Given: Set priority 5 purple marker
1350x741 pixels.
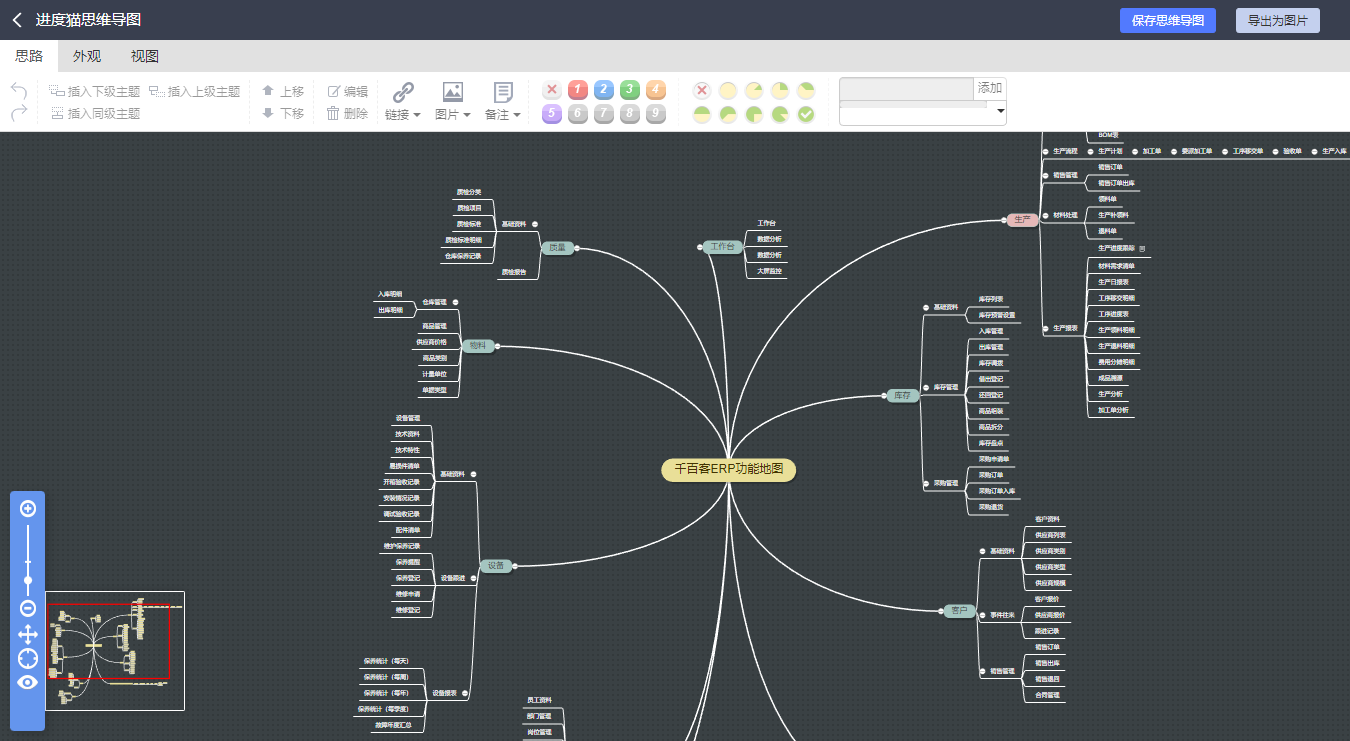Looking at the screenshot, I should (552, 114).
